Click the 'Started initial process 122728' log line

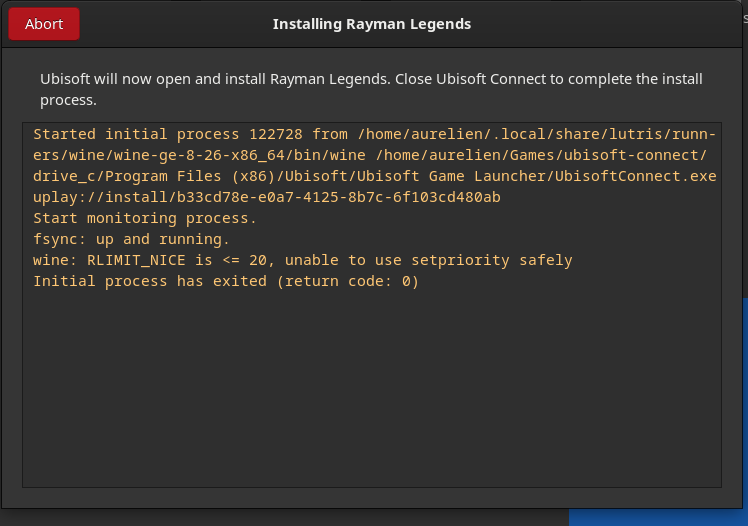click(374, 134)
